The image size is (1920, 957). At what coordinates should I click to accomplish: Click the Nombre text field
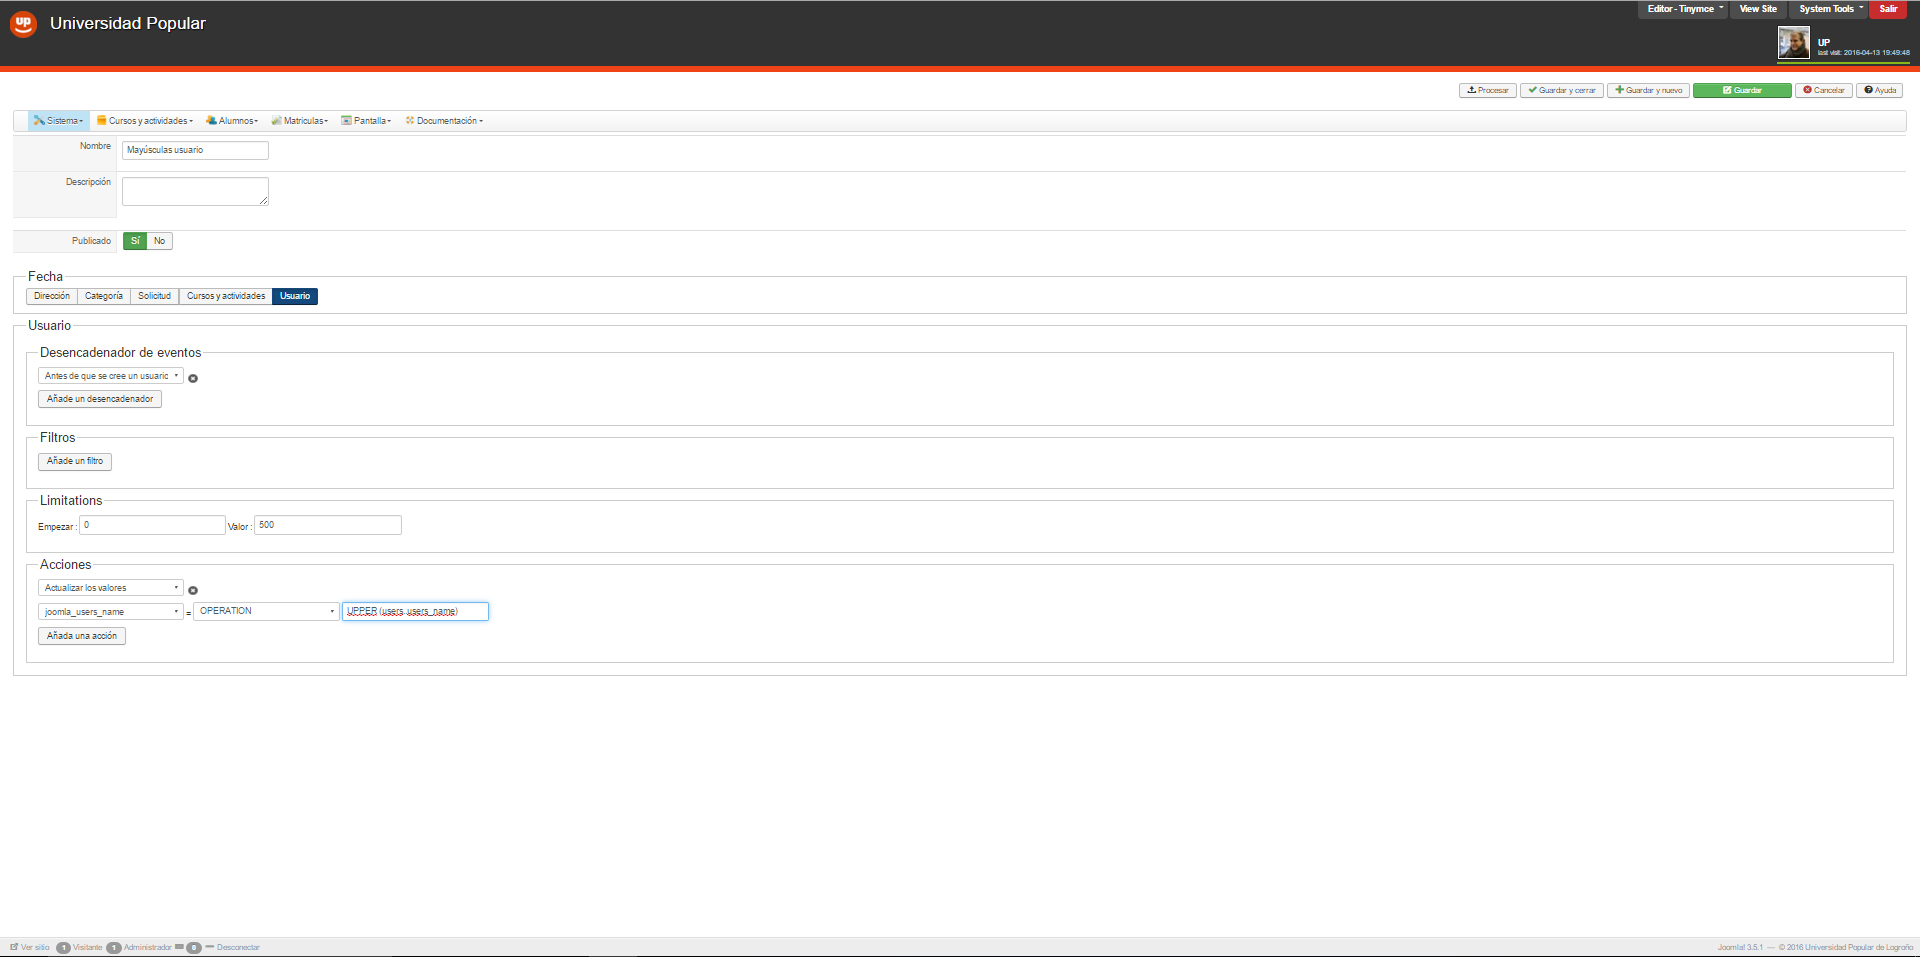click(195, 150)
